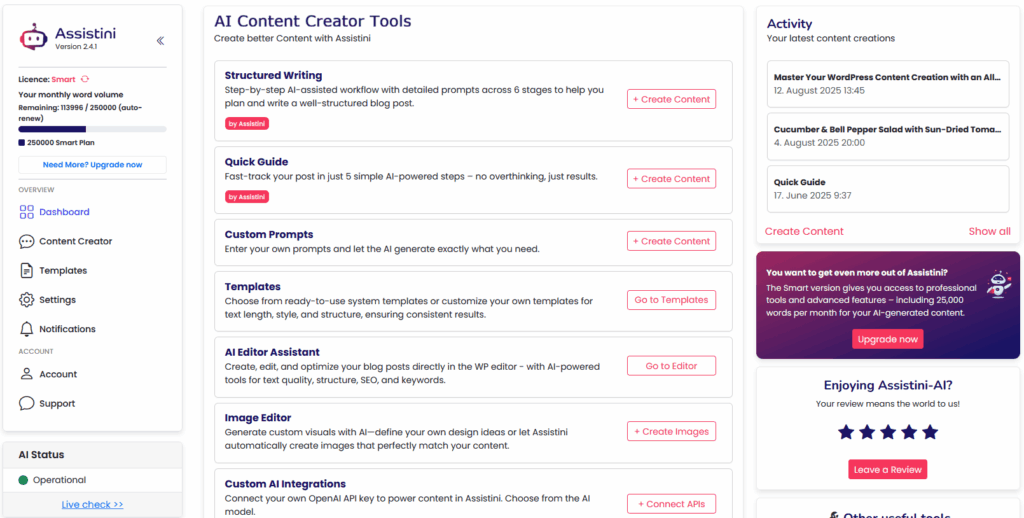Collapse the sidebar with double-chevron icon

pos(160,40)
